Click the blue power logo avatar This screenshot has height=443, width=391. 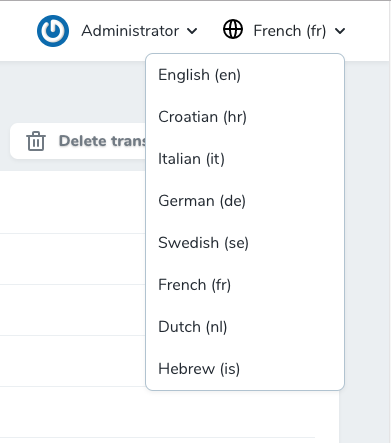coord(53,31)
